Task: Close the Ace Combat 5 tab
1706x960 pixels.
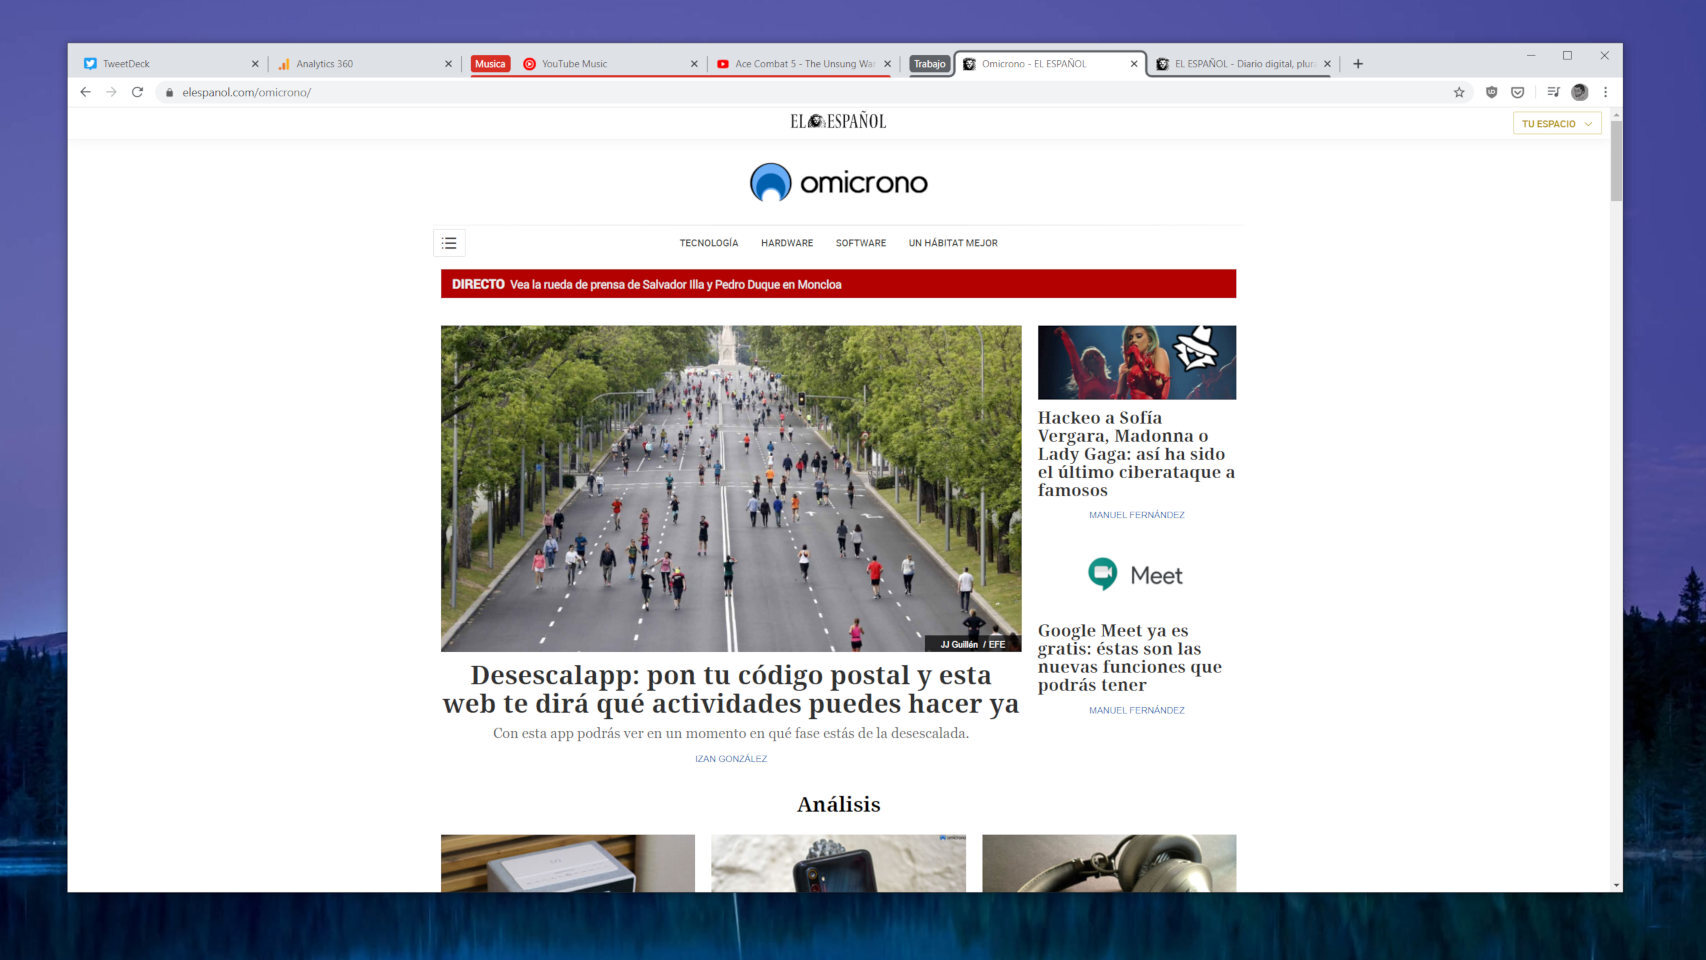Action: pyautogui.click(x=887, y=64)
